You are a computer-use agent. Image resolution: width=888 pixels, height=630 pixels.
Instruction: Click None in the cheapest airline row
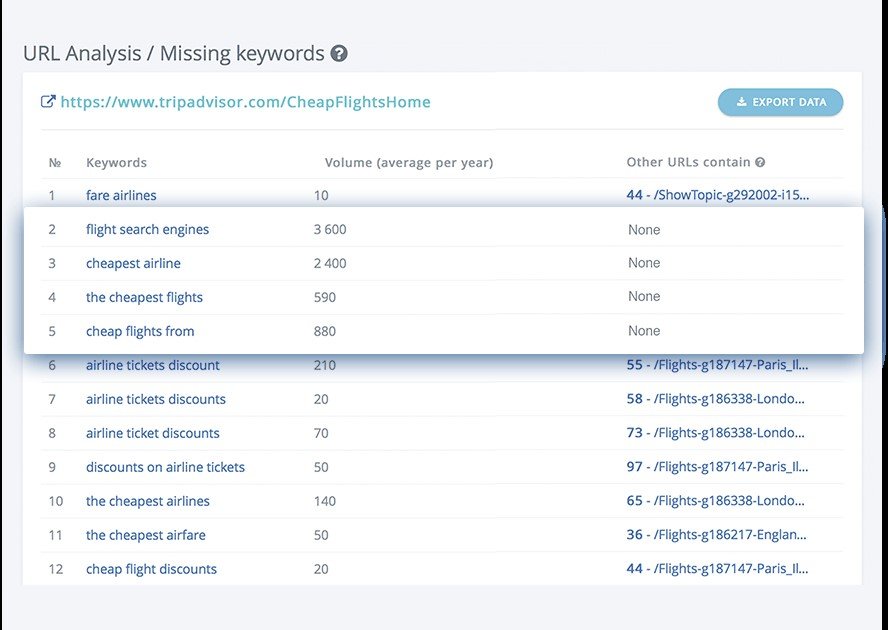pyautogui.click(x=644, y=263)
